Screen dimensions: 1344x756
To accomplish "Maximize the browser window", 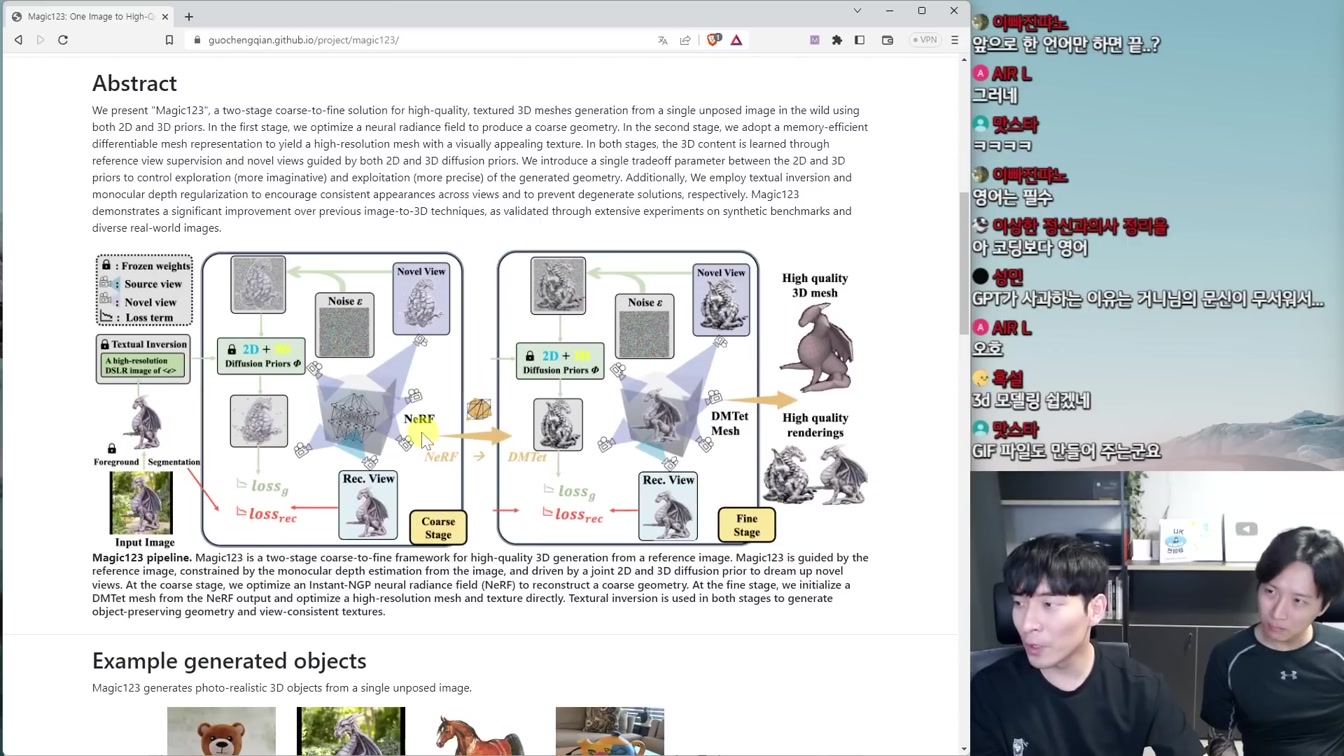I will coord(921,11).
